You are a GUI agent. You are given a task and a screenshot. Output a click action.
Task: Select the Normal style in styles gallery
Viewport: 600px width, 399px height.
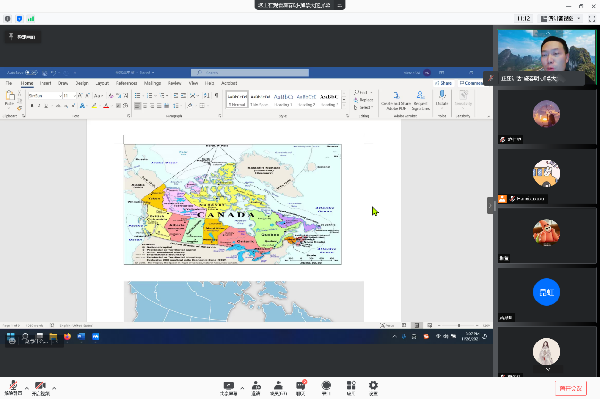[x=237, y=99]
